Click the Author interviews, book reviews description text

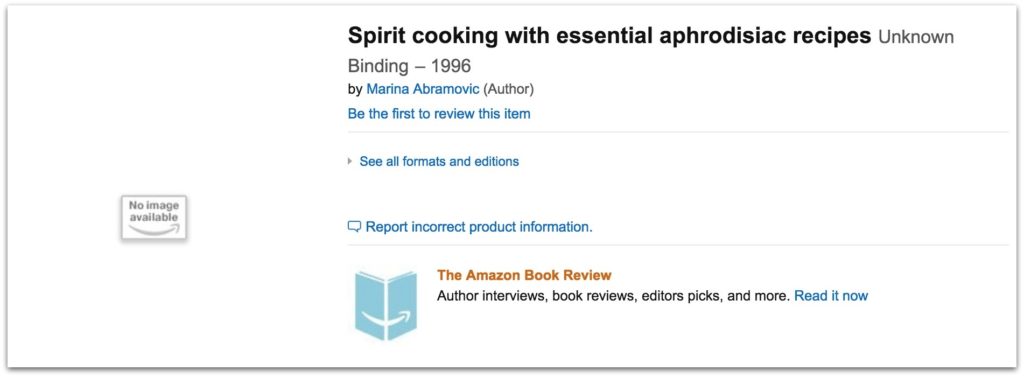pyautogui.click(x=614, y=295)
